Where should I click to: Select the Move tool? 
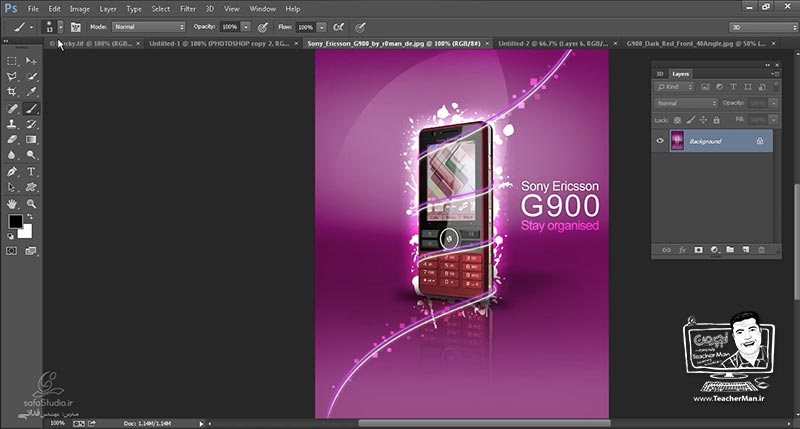pyautogui.click(x=31, y=61)
